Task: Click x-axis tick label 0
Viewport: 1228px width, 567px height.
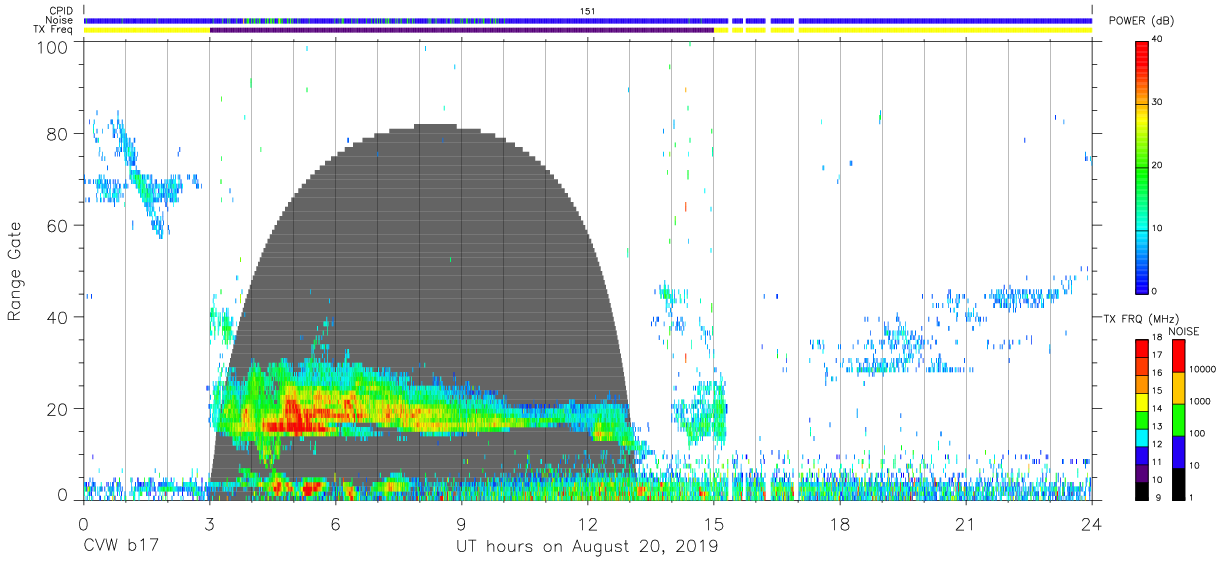Action: [83, 525]
